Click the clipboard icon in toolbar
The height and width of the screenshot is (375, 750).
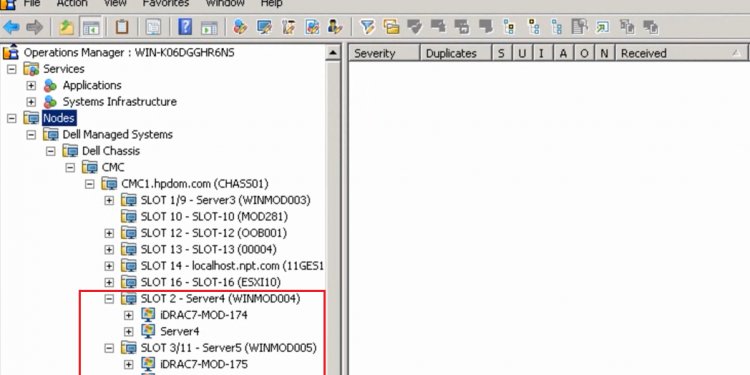click(121, 27)
